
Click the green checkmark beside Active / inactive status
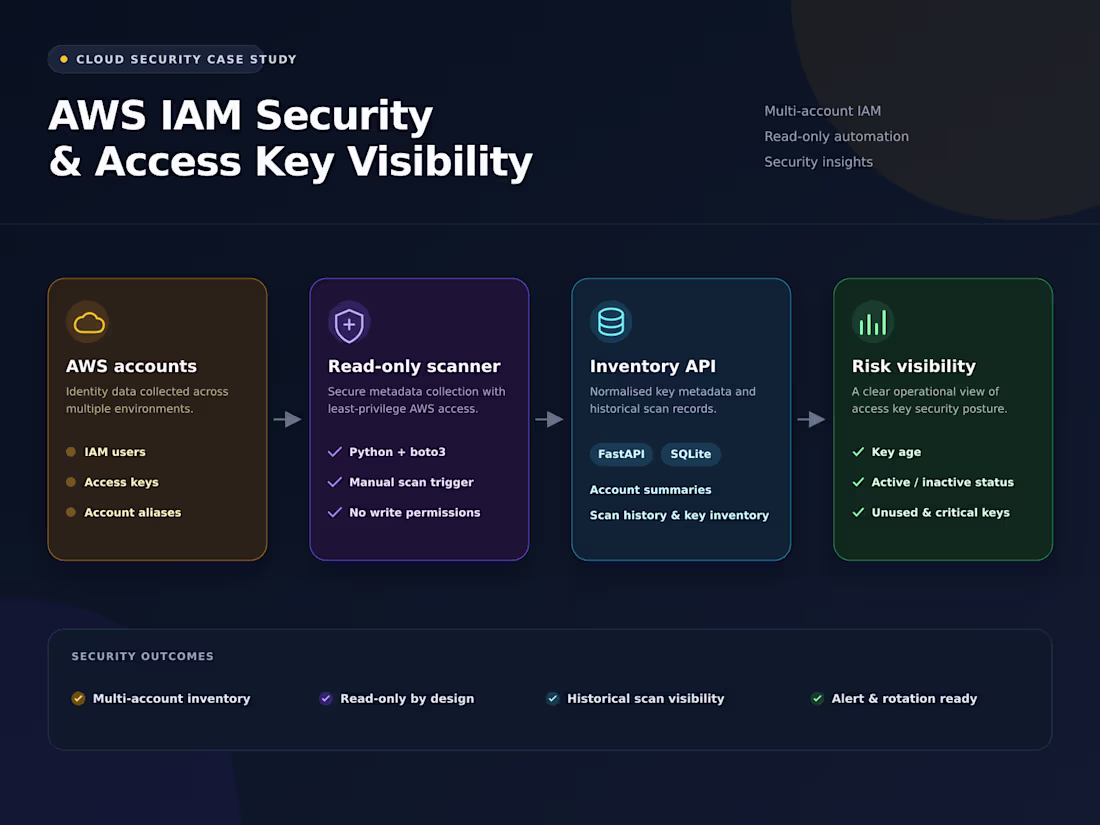click(x=858, y=482)
